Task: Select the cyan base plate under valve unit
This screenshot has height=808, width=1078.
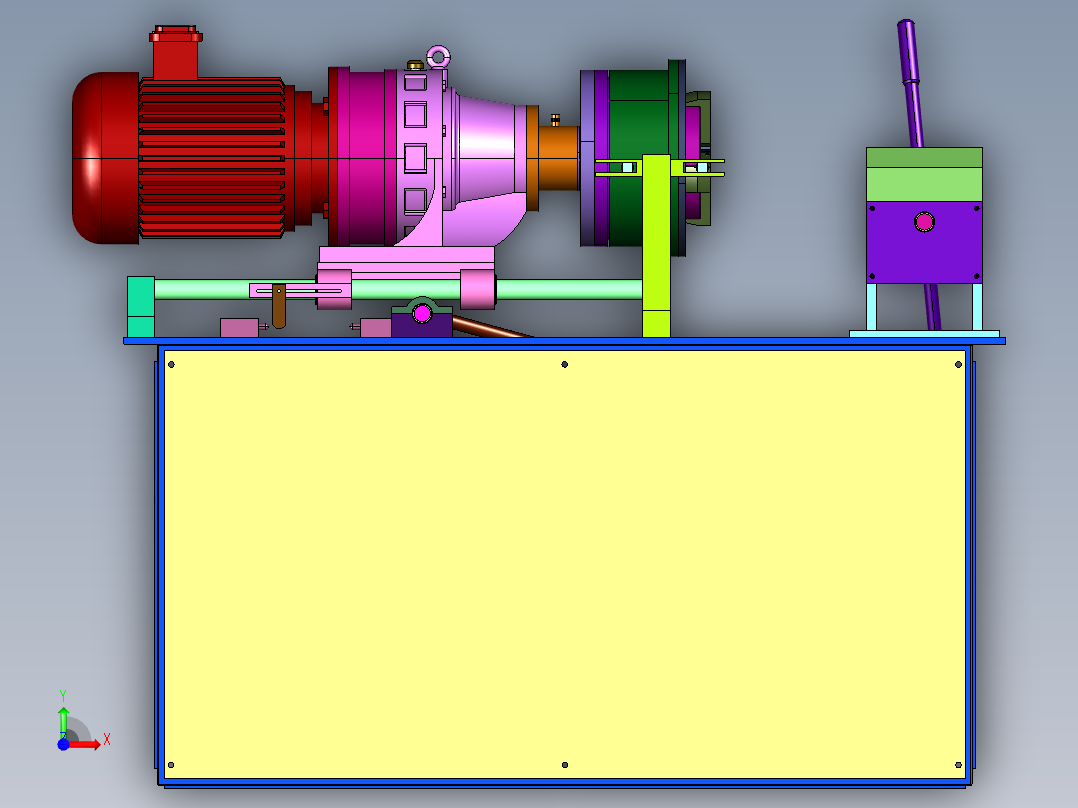Action: tap(925, 334)
